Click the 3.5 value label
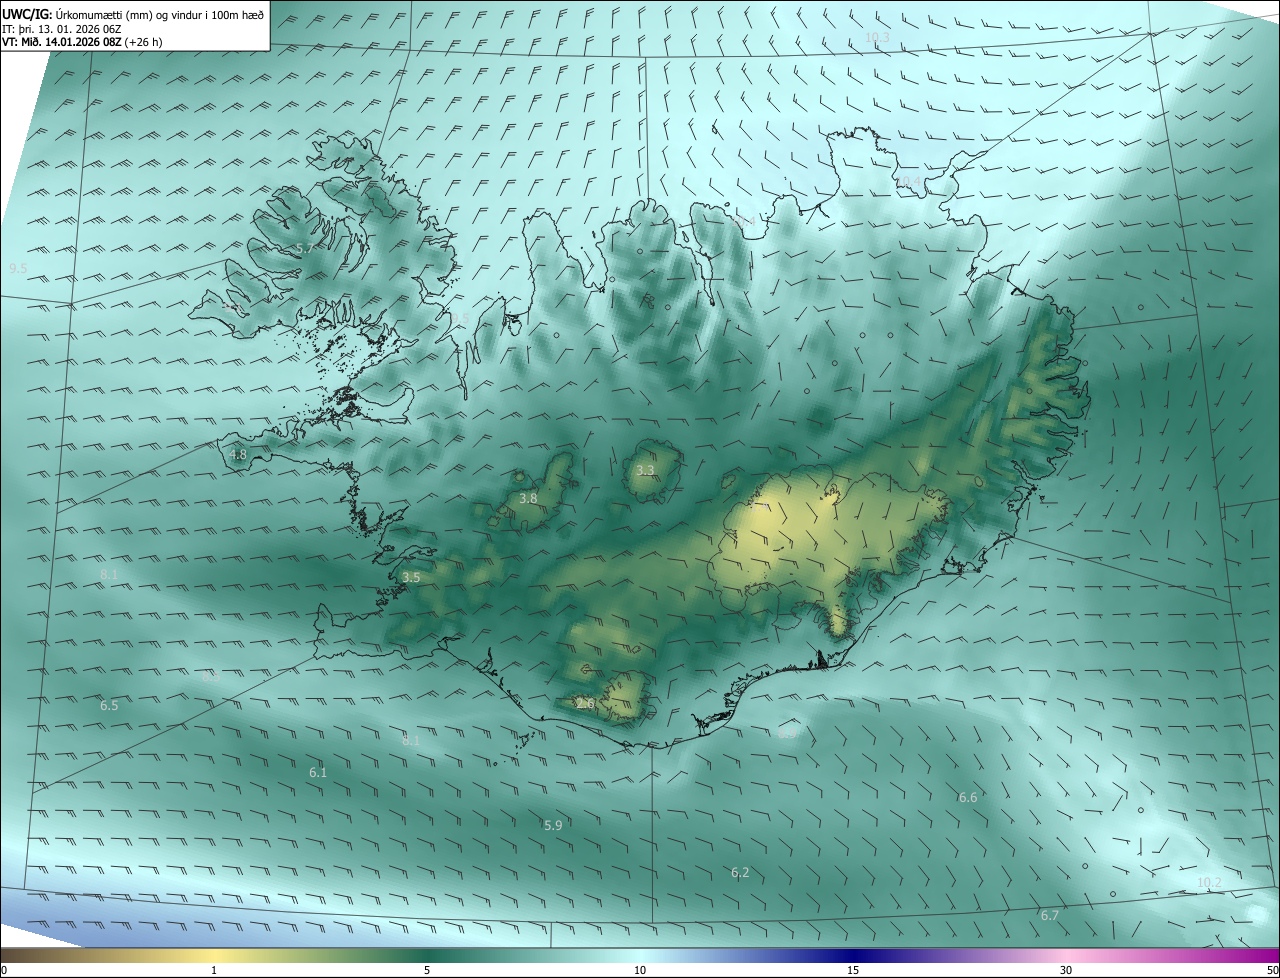This screenshot has height=978, width=1280. click(x=411, y=577)
